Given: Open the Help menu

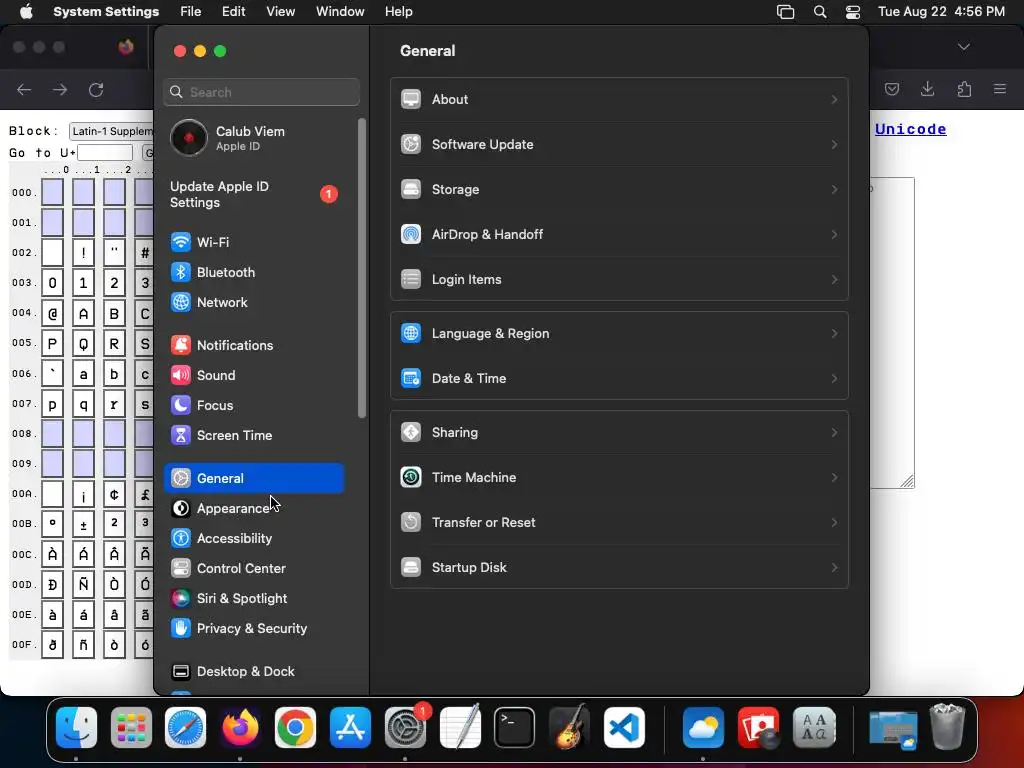Looking at the screenshot, I should (x=398, y=12).
